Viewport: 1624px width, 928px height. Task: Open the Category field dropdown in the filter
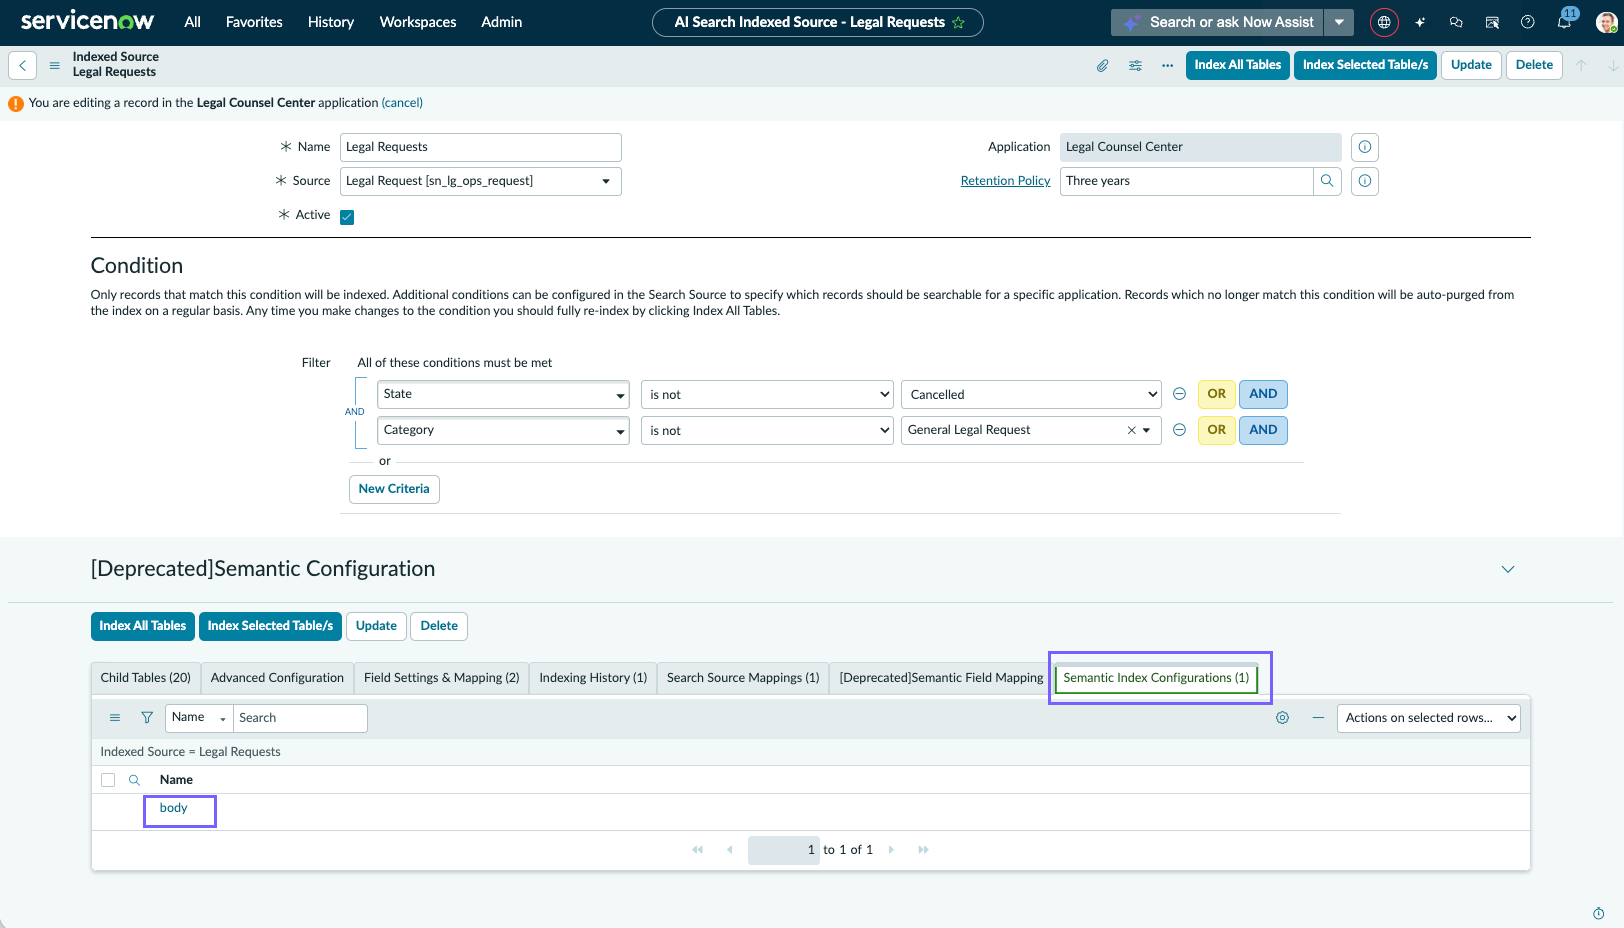[503, 430]
